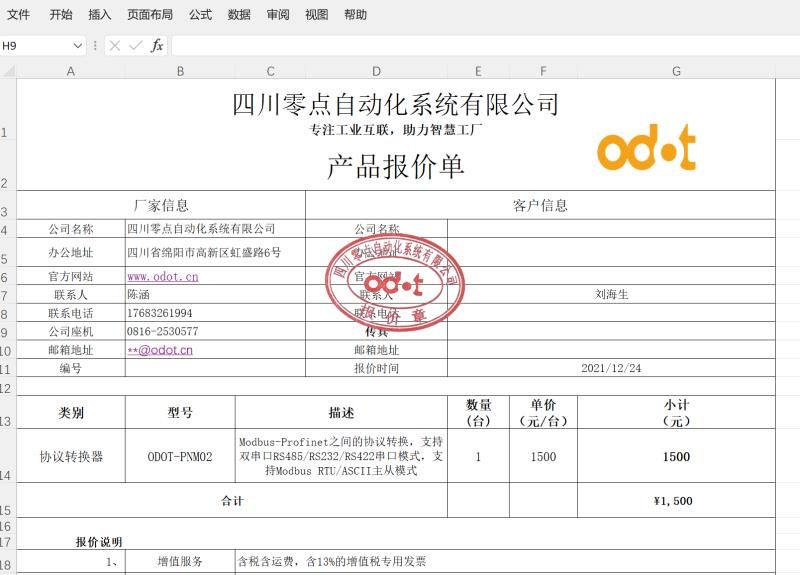Select the 描述 table header
Viewport: 800px width, 575px height.
[341, 412]
